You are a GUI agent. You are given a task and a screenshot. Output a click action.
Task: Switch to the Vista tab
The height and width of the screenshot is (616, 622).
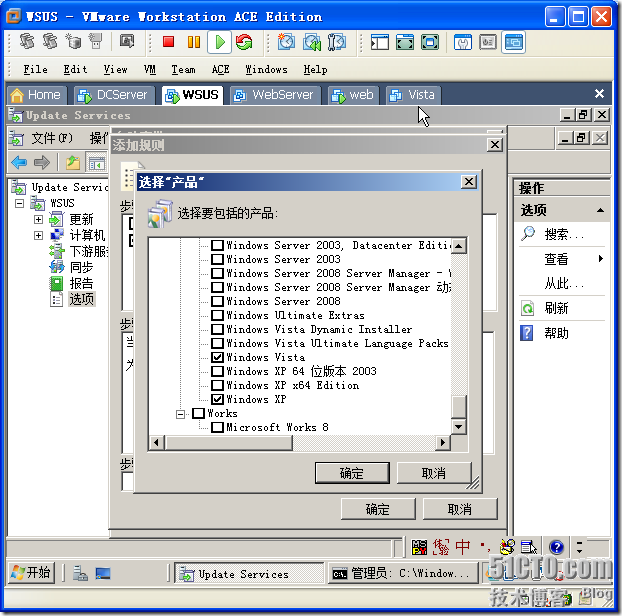coord(413,95)
